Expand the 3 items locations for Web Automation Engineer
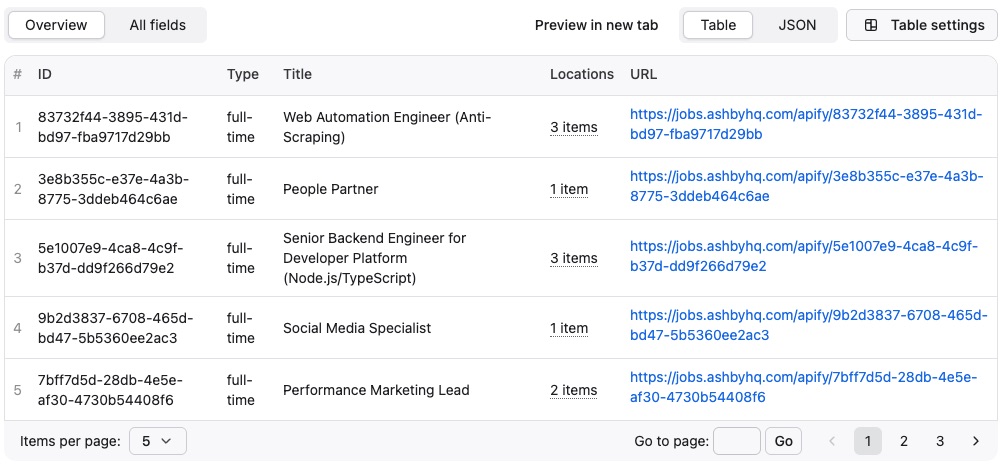Screen dimensions: 1004x465 point(573,127)
